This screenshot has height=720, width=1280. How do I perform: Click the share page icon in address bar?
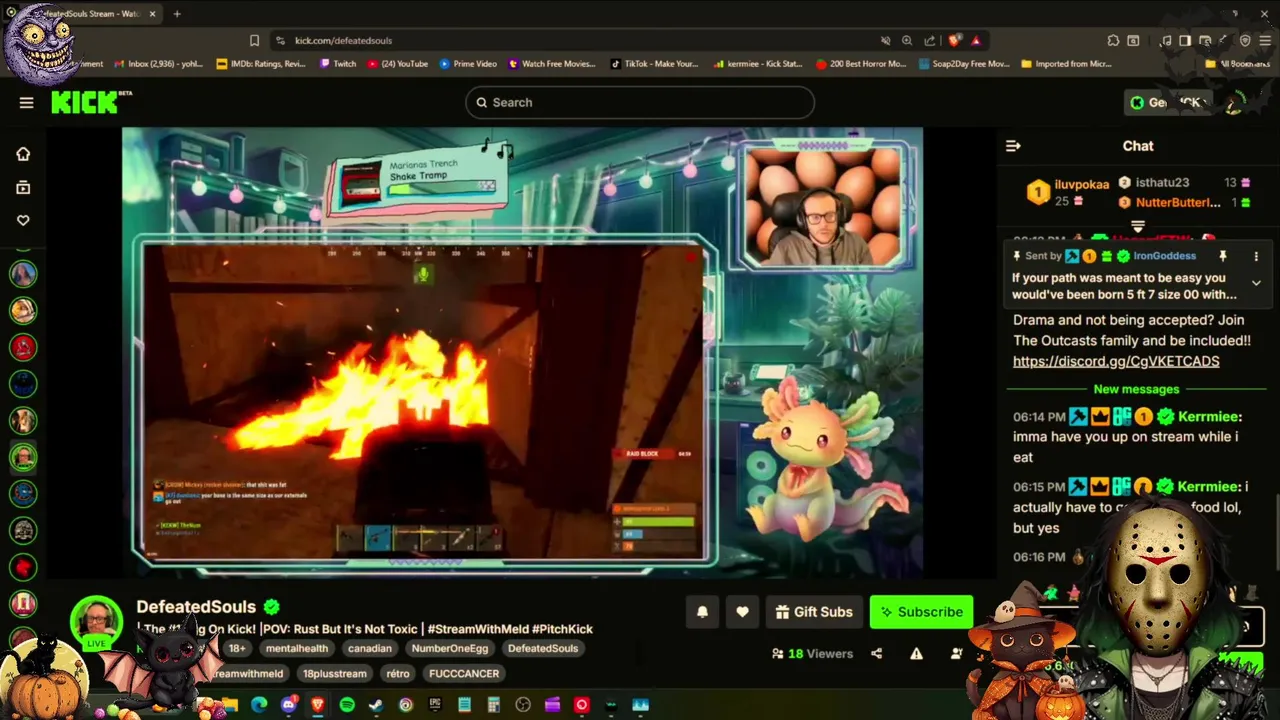coord(930,40)
